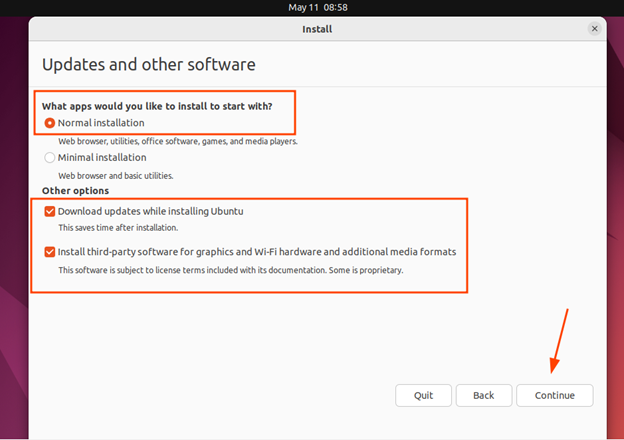Close the Install window with X icon
This screenshot has height=440, width=624.
[595, 29]
